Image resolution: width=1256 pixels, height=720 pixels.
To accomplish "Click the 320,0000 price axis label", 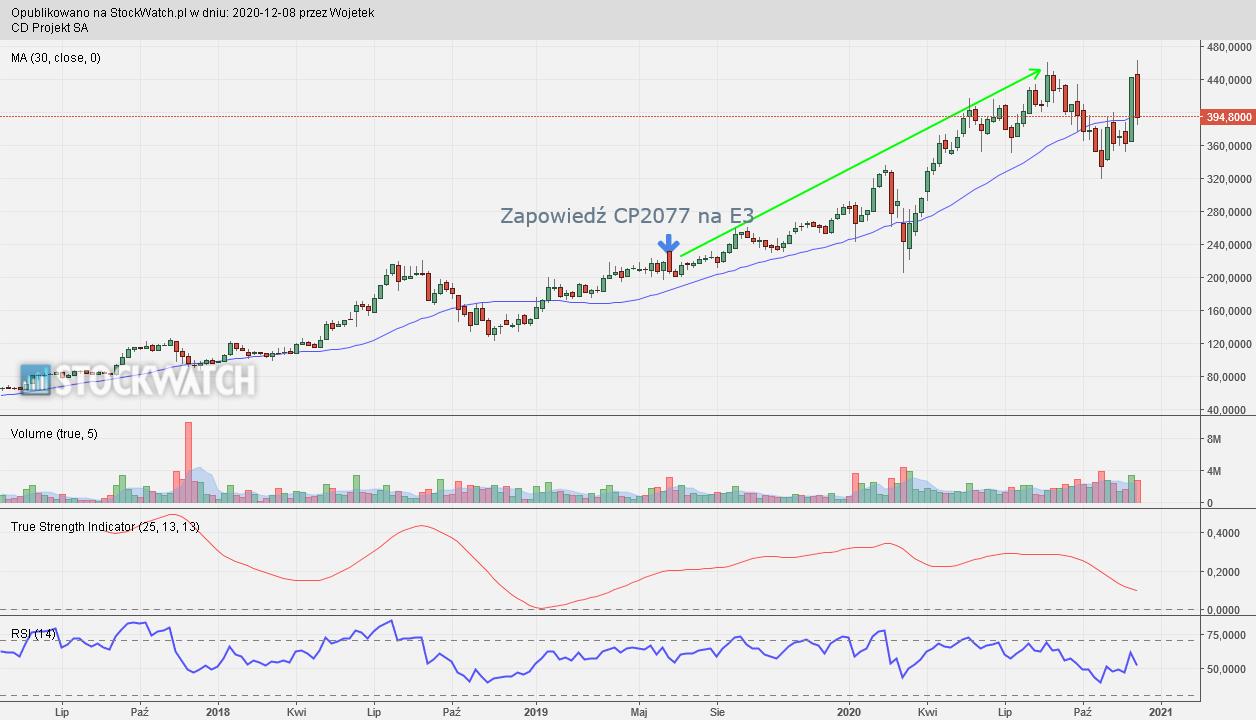I will coord(1229,179).
